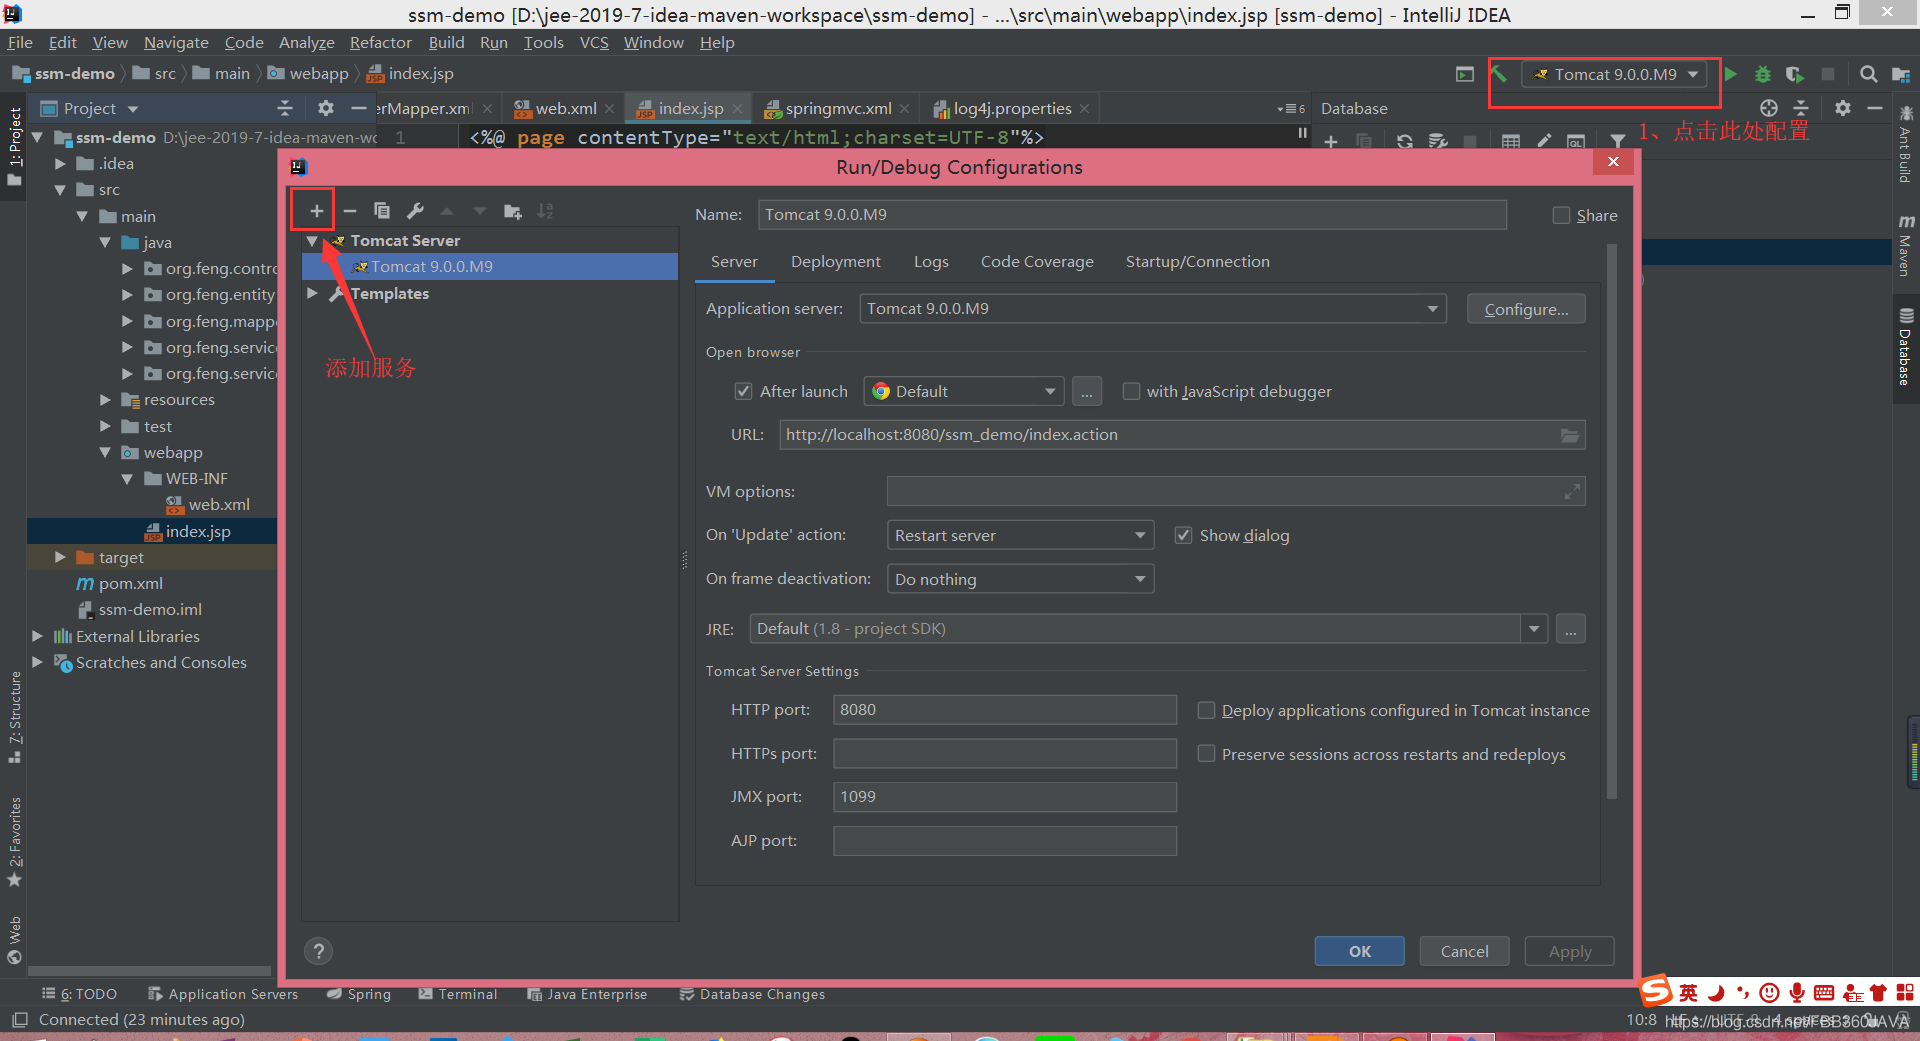Copy the selected run configuration
Image resolution: width=1920 pixels, height=1041 pixels.
[381, 211]
